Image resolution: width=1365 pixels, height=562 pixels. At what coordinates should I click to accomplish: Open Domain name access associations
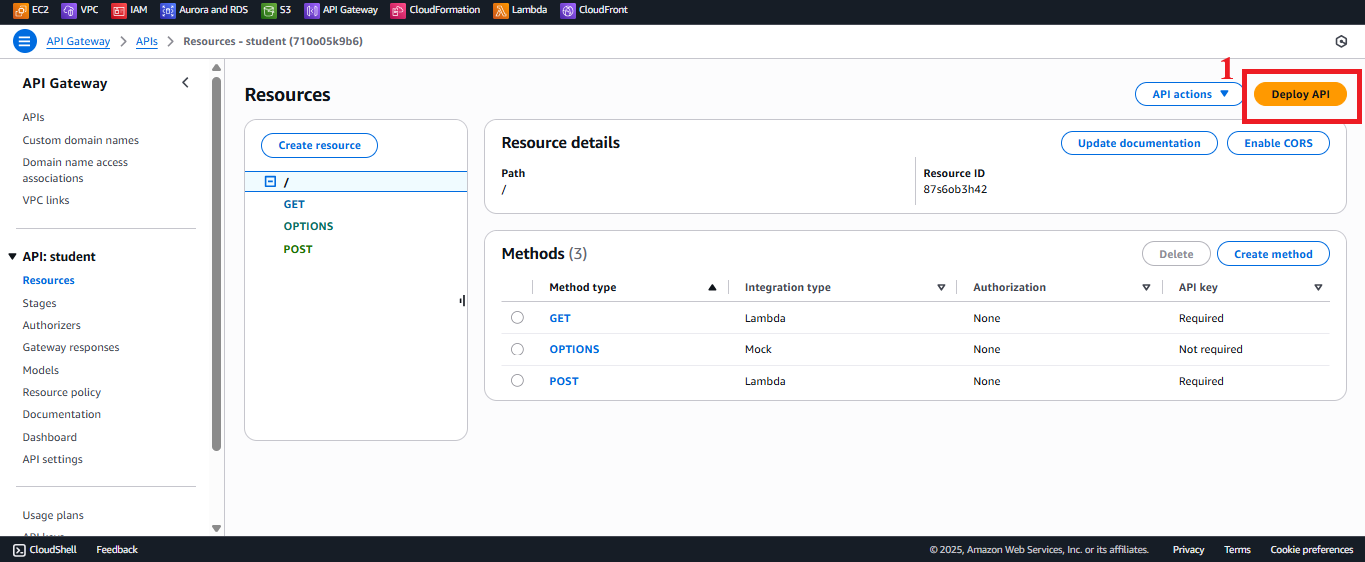point(75,170)
